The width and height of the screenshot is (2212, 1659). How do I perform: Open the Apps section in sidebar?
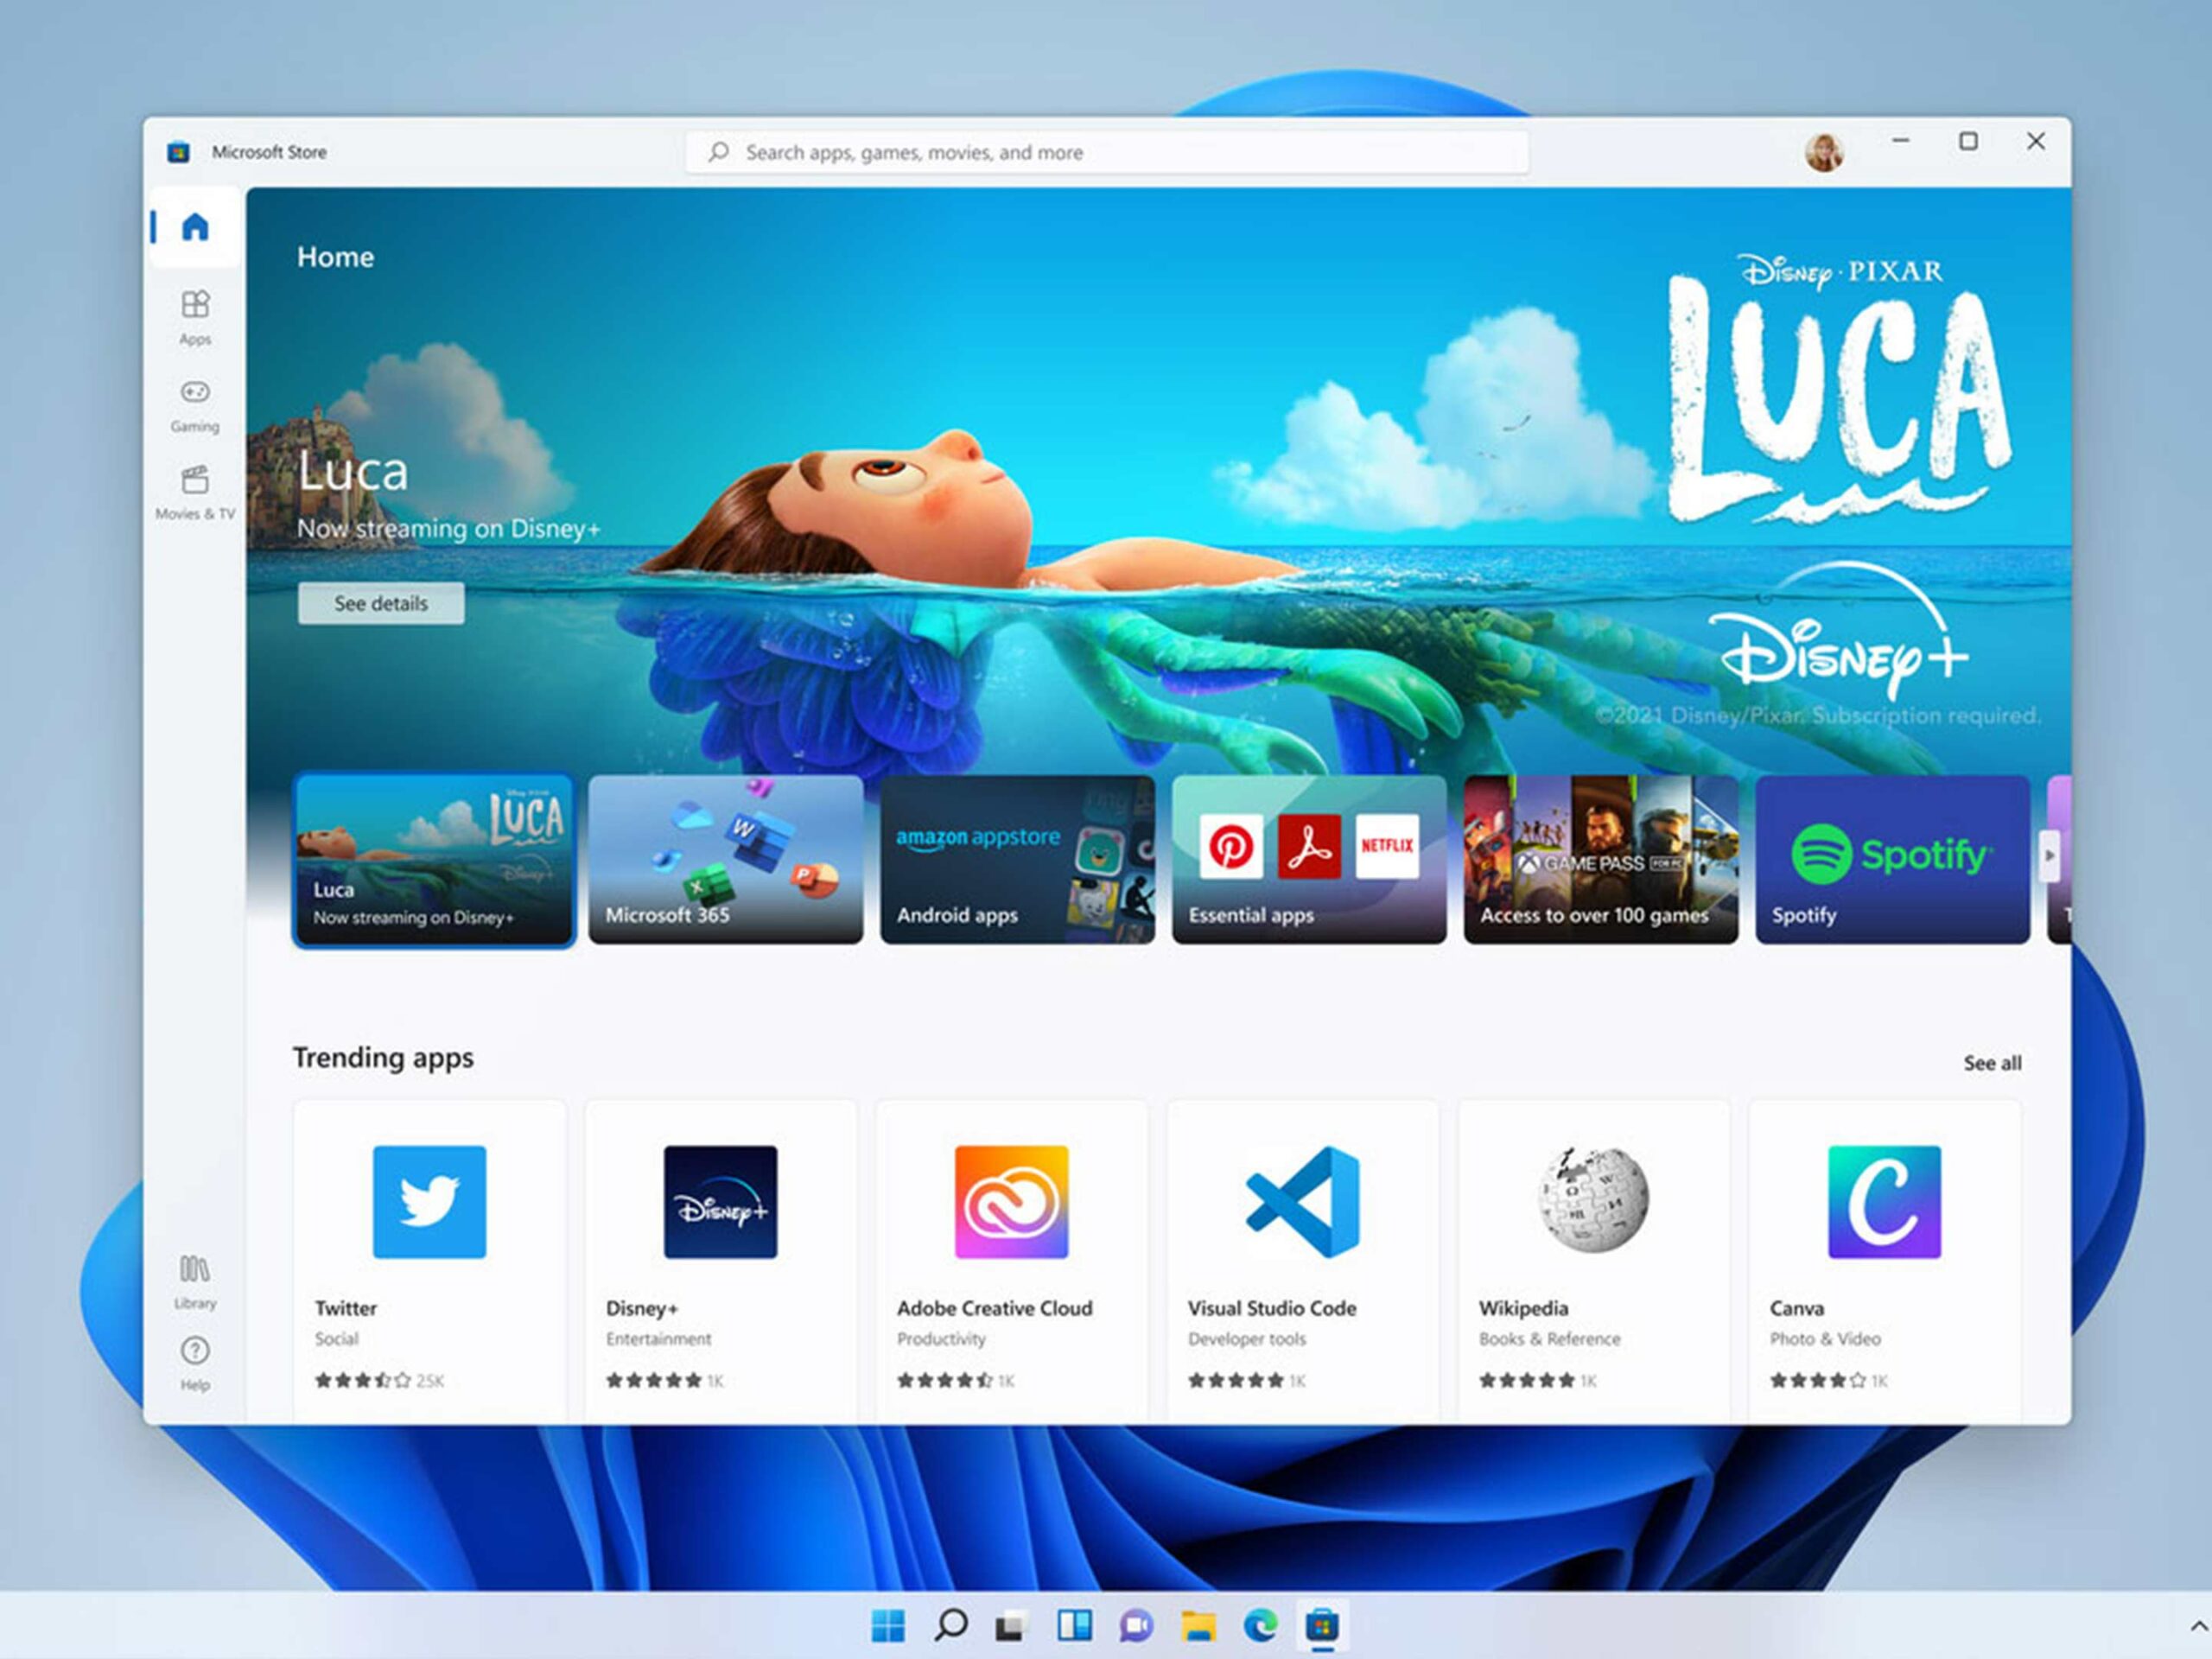click(195, 316)
